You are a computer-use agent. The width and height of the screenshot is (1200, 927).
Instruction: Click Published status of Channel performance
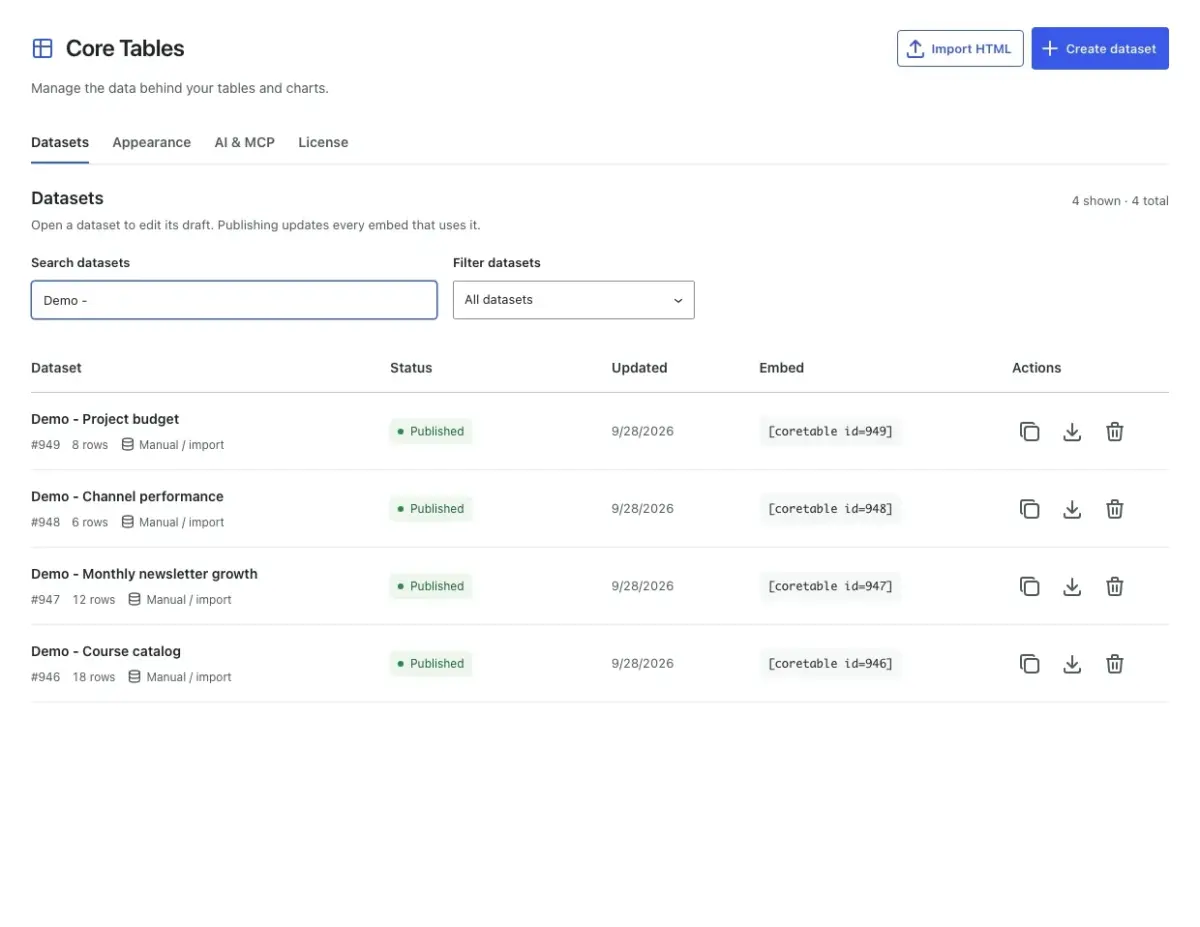tap(430, 508)
